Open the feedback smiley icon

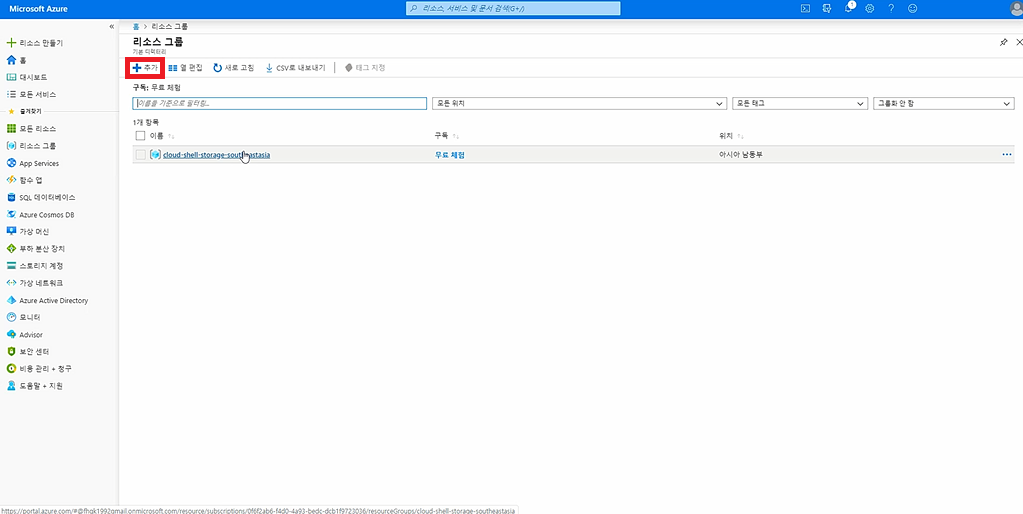coord(913,8)
